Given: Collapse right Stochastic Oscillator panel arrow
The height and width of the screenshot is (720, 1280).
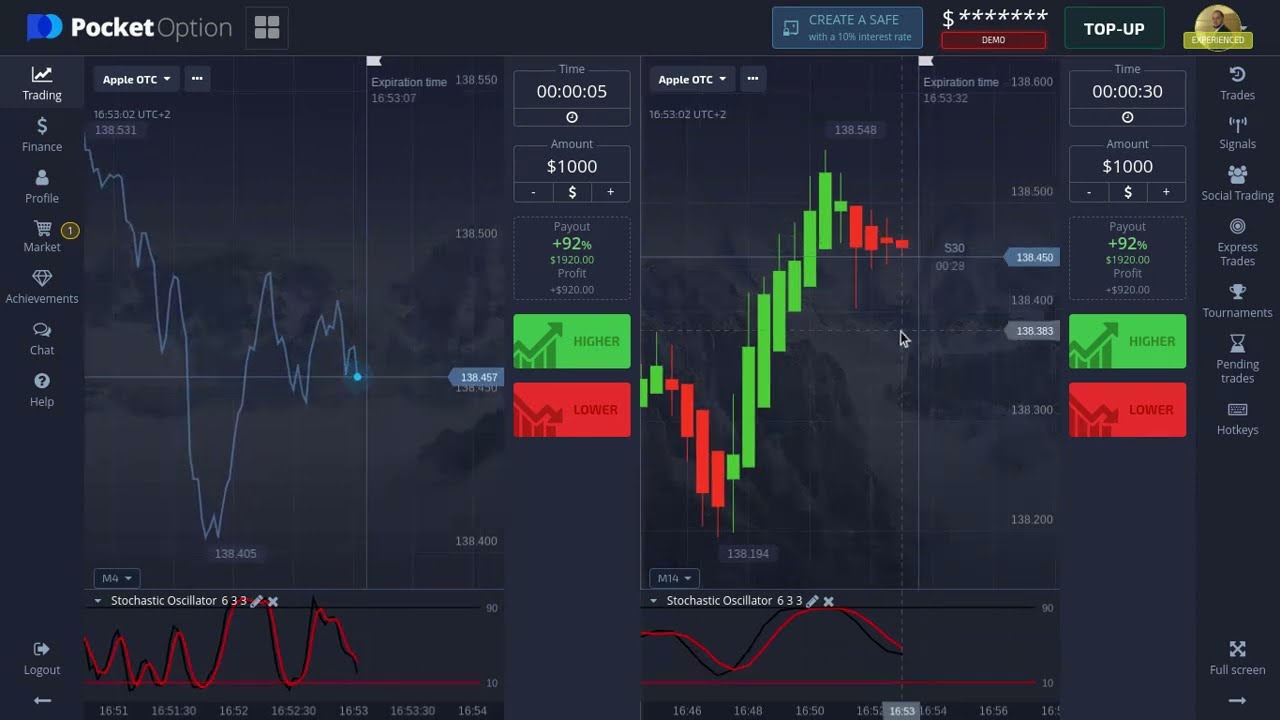Looking at the screenshot, I should [653, 601].
